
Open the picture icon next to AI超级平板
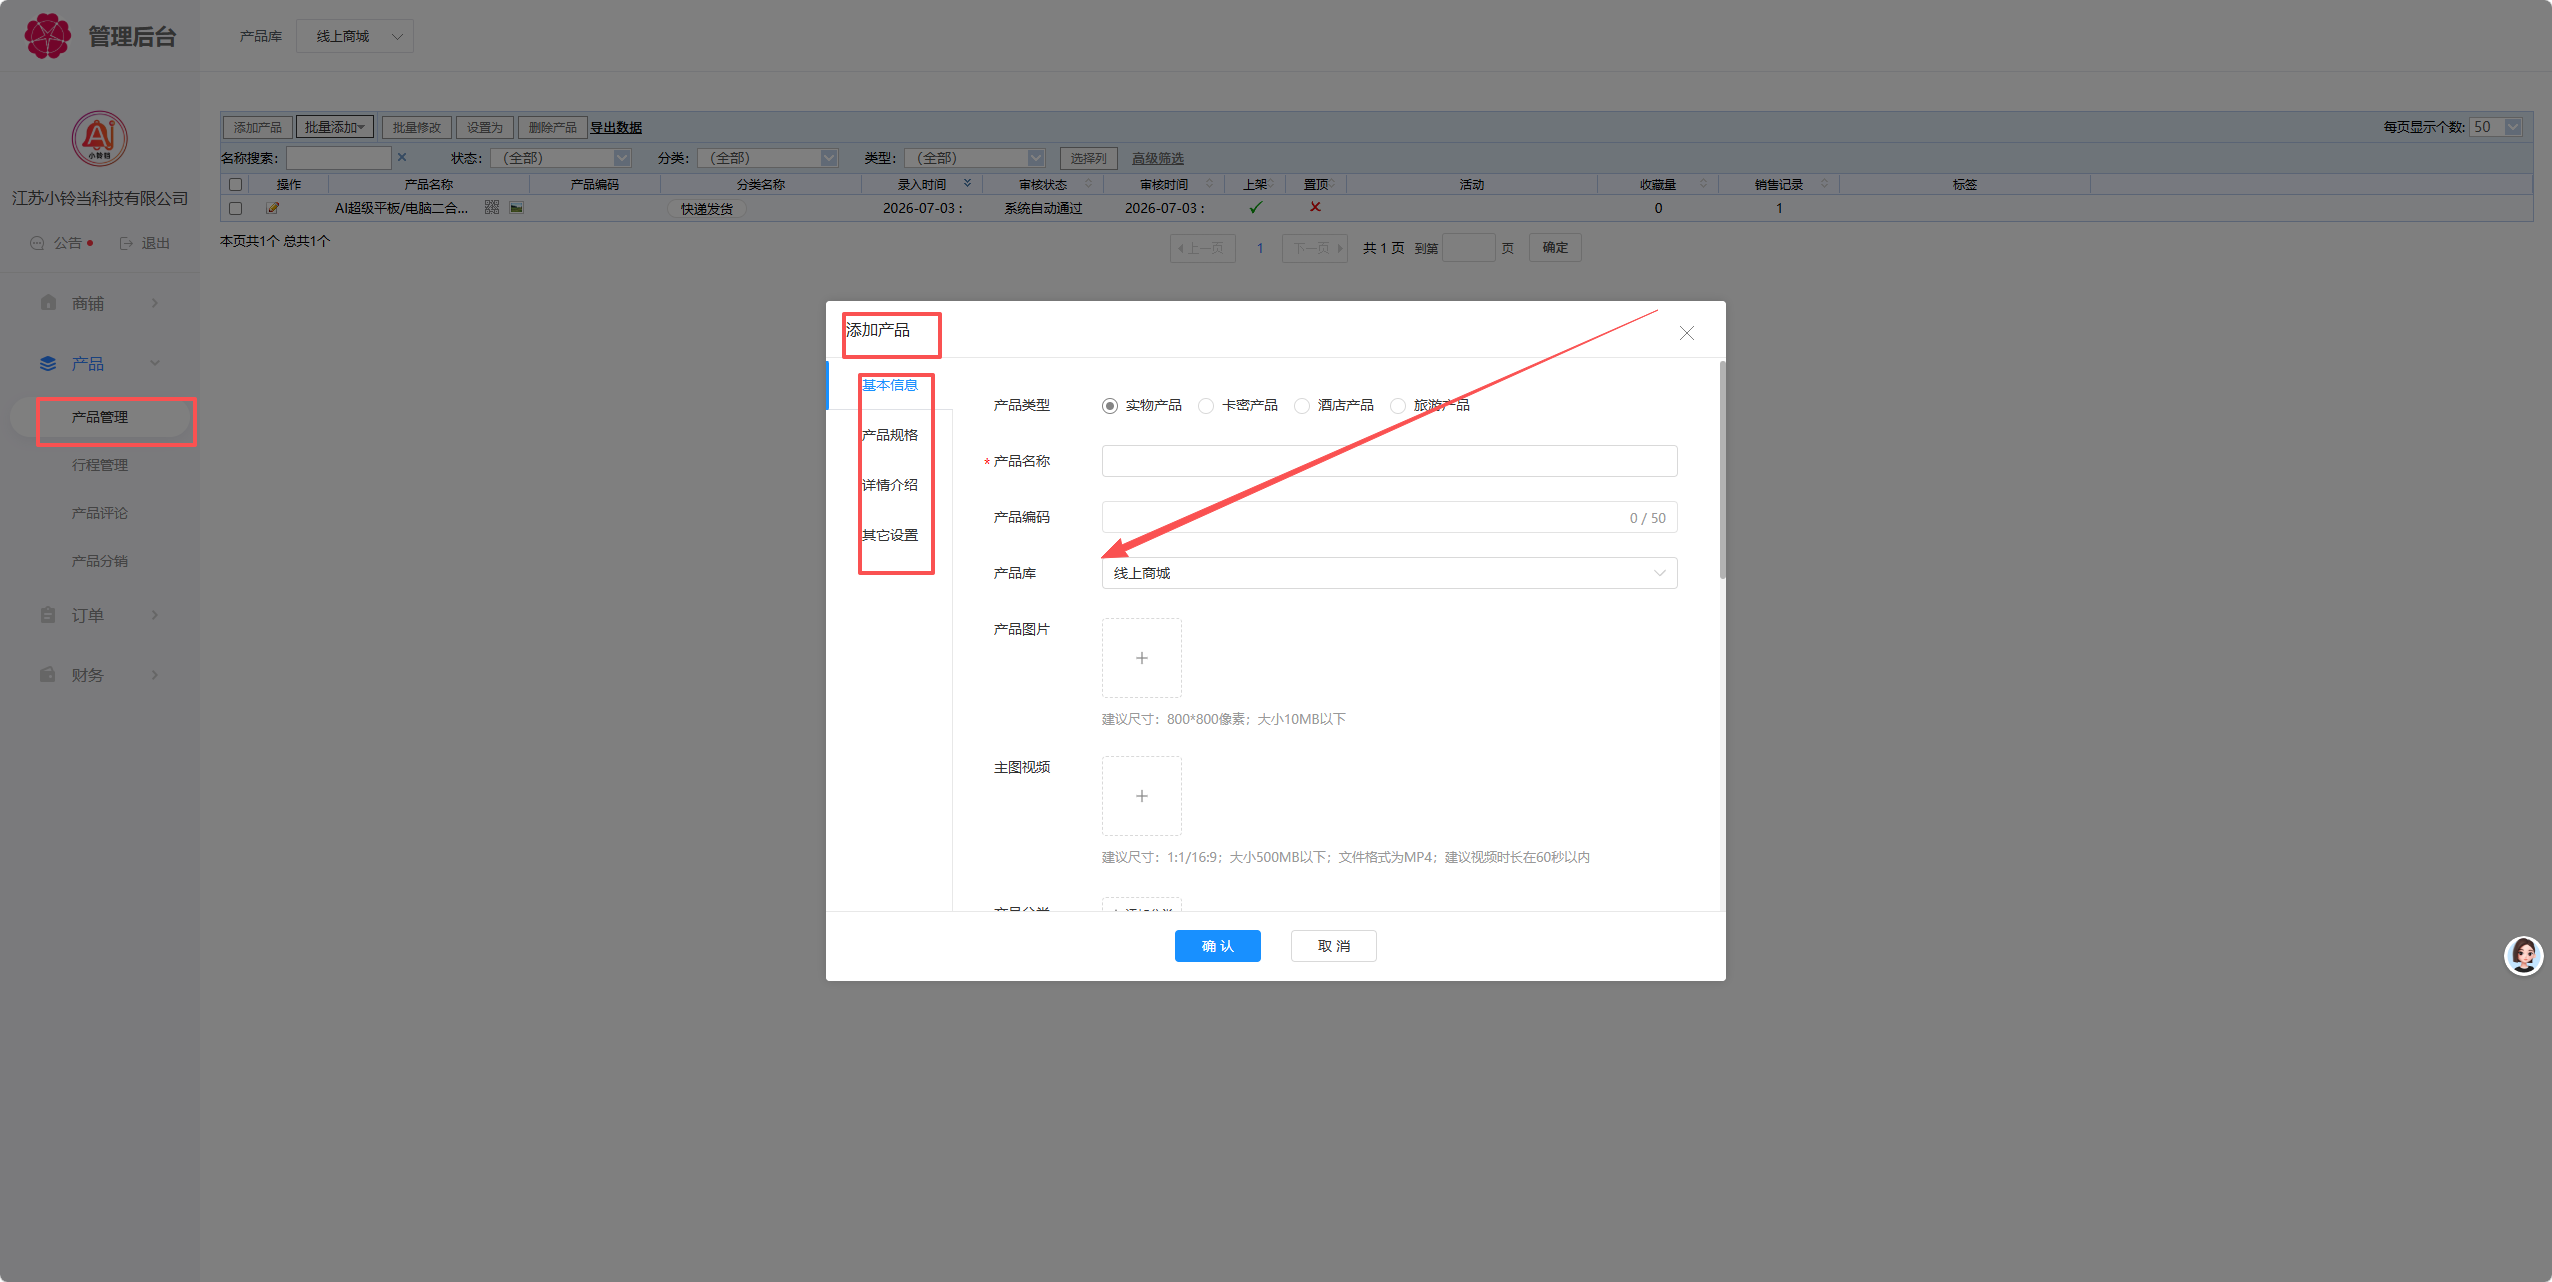click(517, 208)
